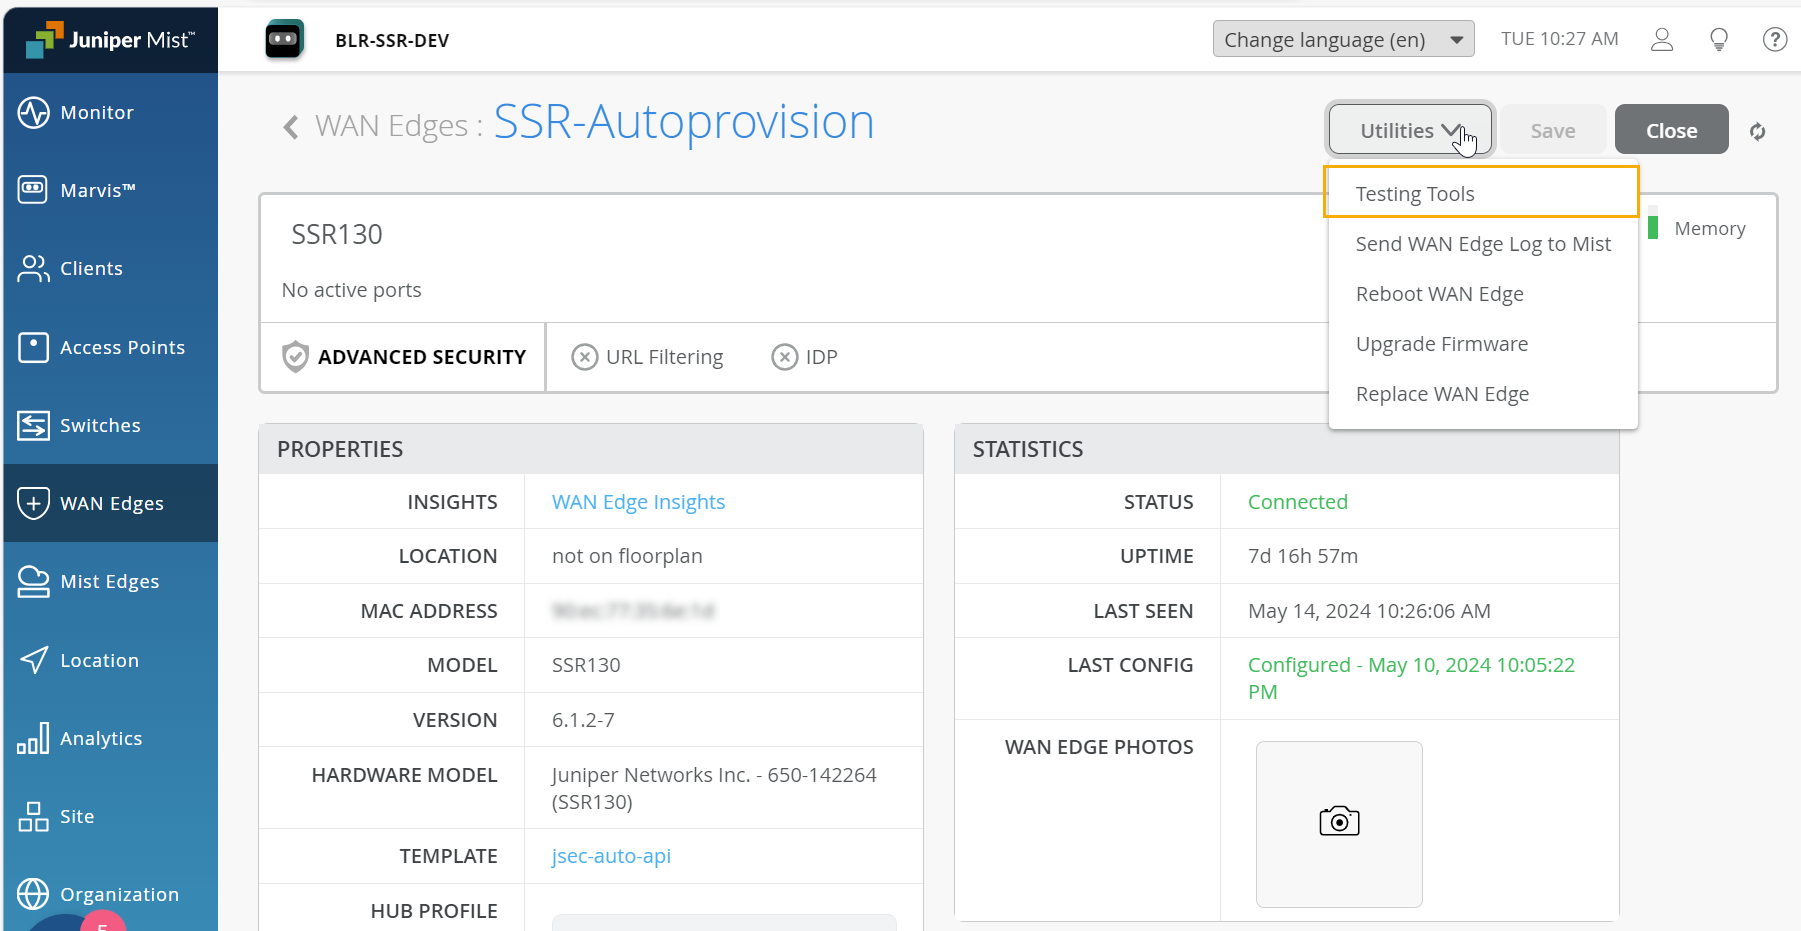Click the refresh icon next to Close
The width and height of the screenshot is (1801, 931).
1757,131
